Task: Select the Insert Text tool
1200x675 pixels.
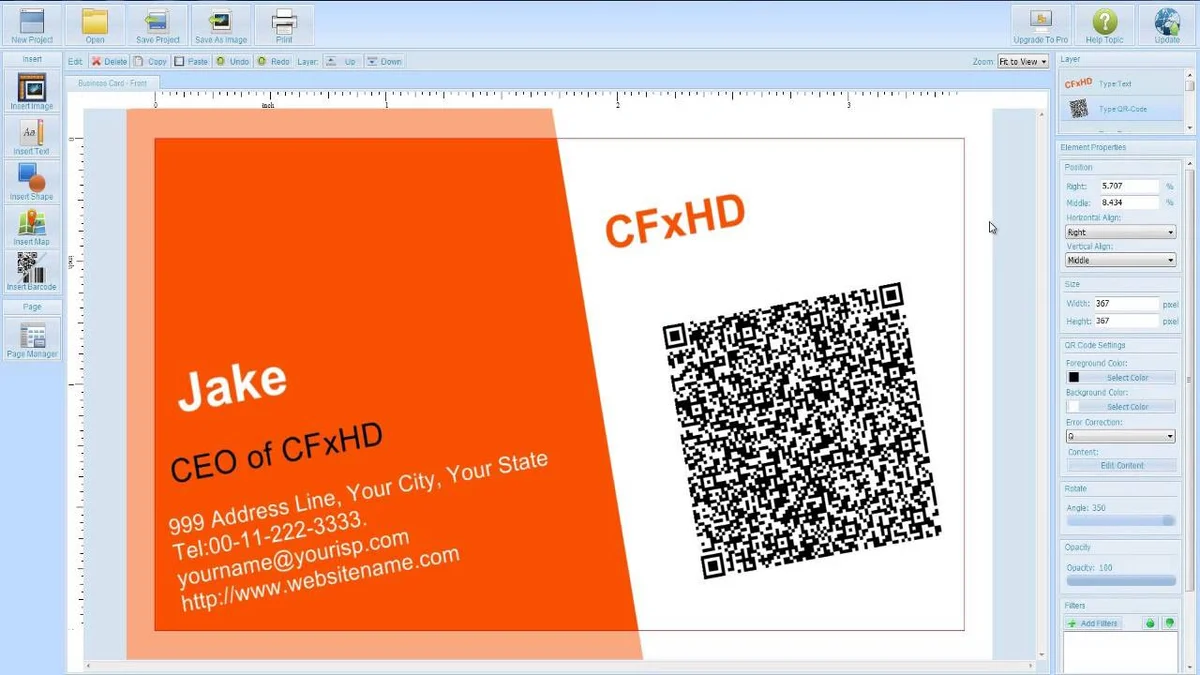Action: [x=32, y=136]
